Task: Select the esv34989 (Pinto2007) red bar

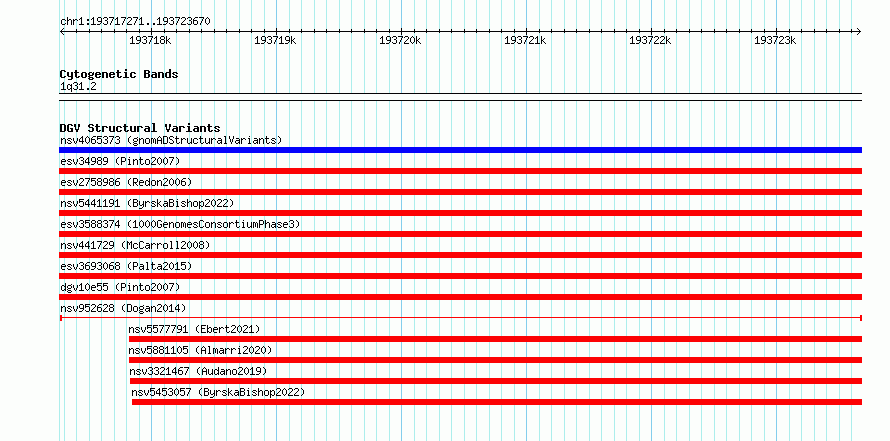Action: (x=460, y=171)
